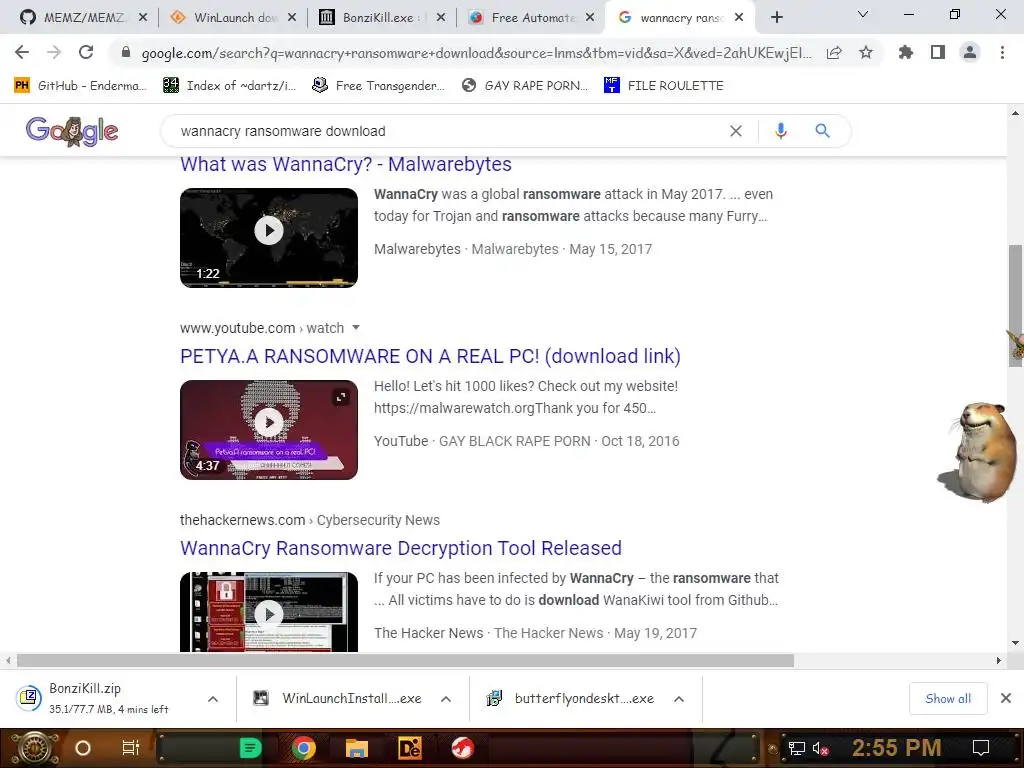Screen dimensions: 1024x768
Task: Reload the current Google search page
Action: point(86,52)
